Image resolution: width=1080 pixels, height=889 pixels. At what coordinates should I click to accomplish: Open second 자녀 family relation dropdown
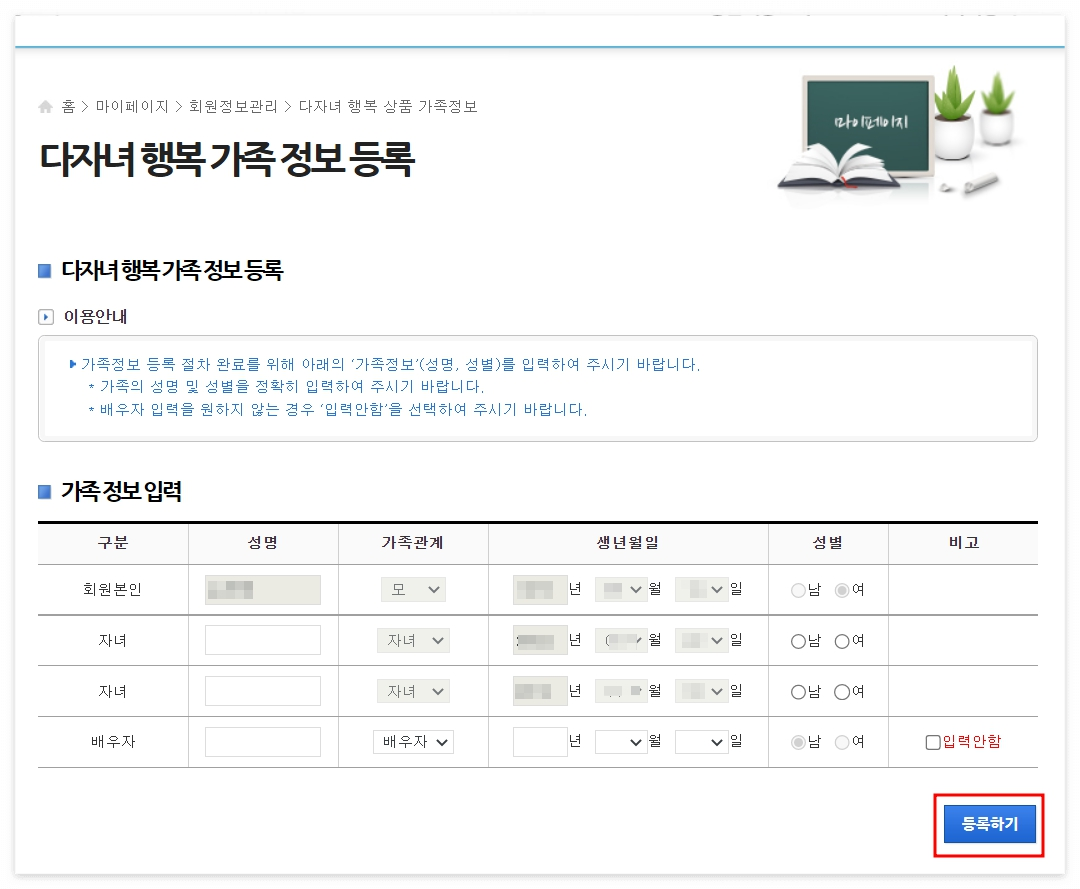coord(413,691)
